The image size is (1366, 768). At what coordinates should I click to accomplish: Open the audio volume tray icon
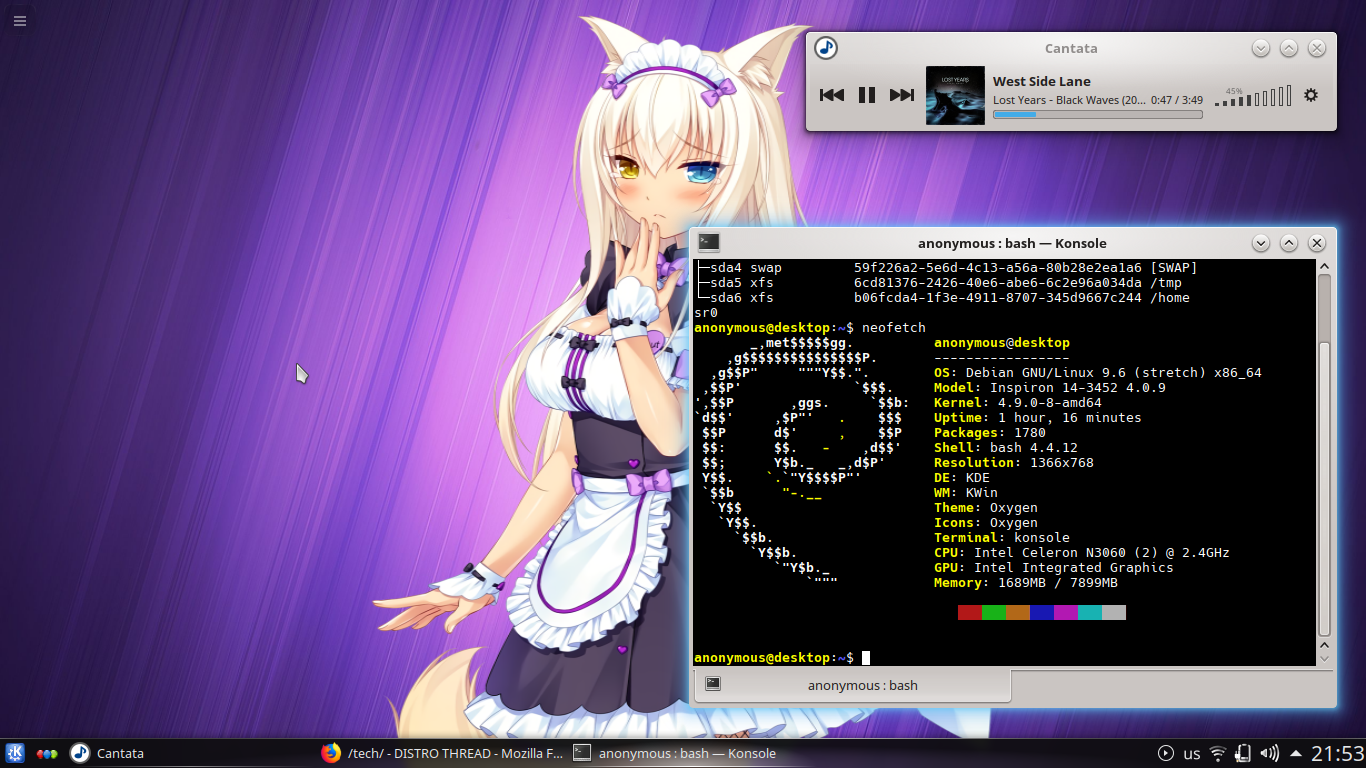tap(1270, 753)
